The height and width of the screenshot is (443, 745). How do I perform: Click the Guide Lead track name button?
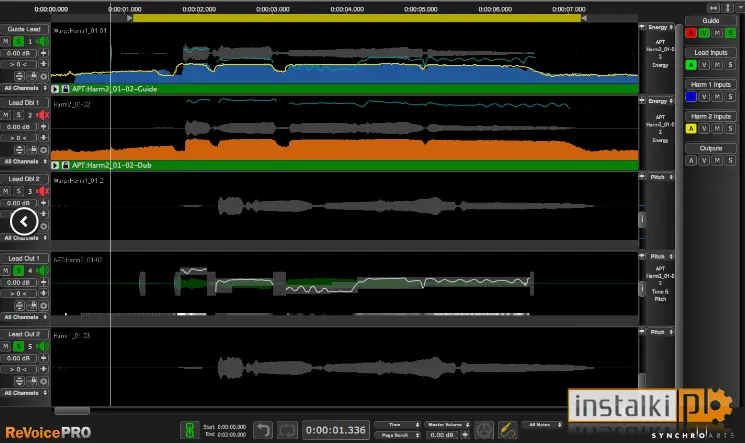pos(24,29)
